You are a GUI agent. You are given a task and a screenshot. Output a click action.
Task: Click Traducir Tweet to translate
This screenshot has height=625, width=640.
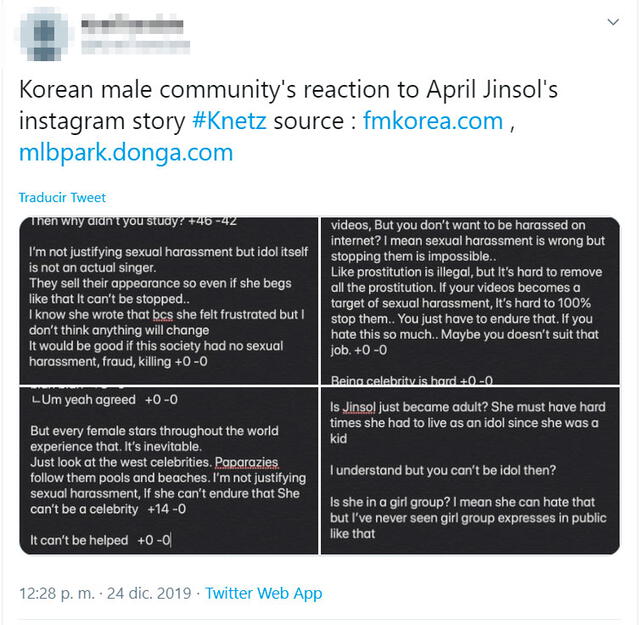[62, 198]
